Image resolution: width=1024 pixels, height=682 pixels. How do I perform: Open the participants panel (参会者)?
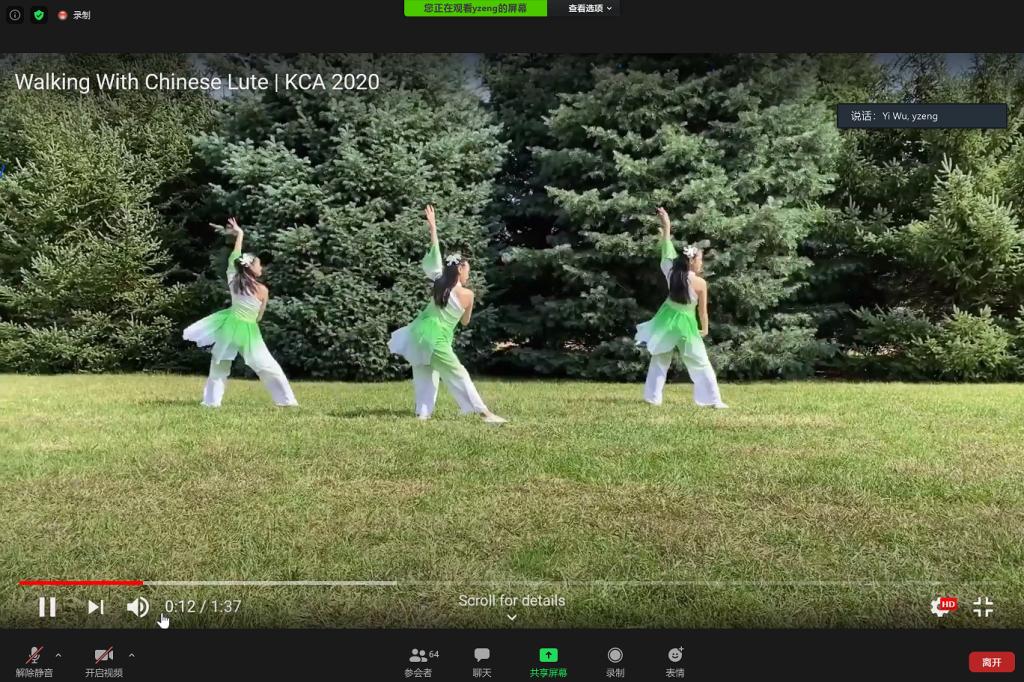pos(419,660)
